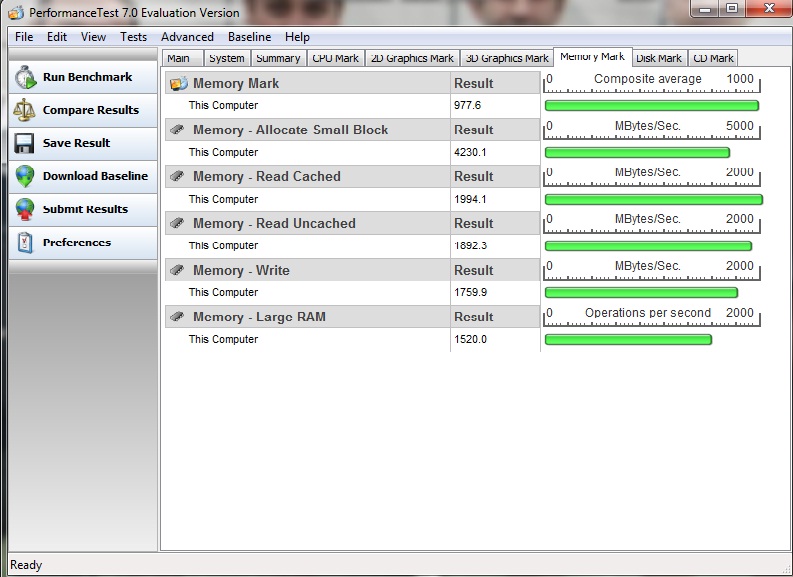Click the Download Baseline globe icon
The width and height of the screenshot is (793, 577).
pos(25,177)
